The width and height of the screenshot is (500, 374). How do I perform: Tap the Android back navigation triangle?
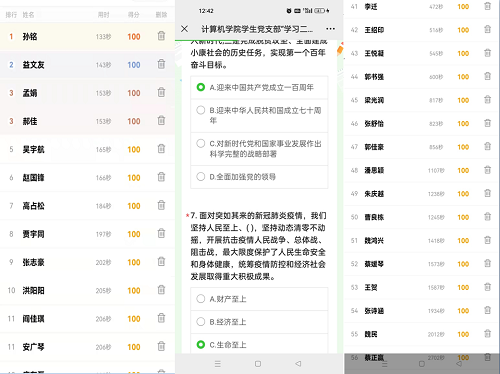(298, 364)
